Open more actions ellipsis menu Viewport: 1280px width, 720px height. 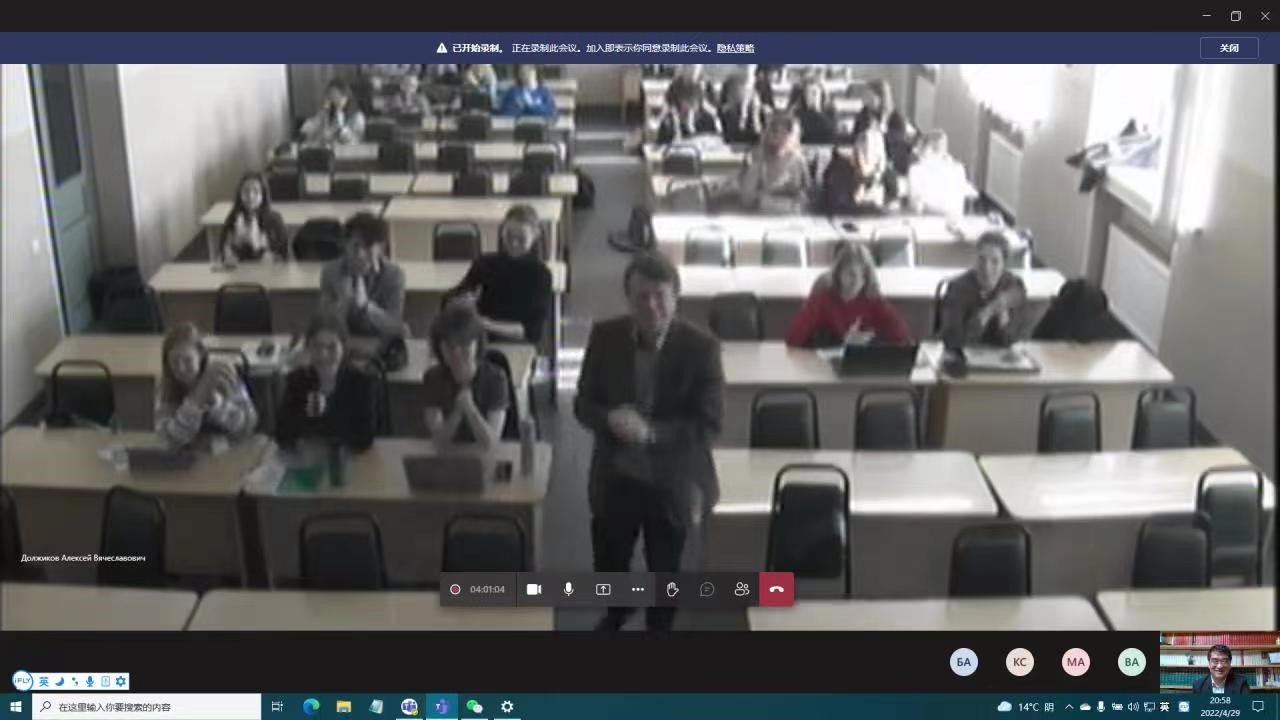638,590
